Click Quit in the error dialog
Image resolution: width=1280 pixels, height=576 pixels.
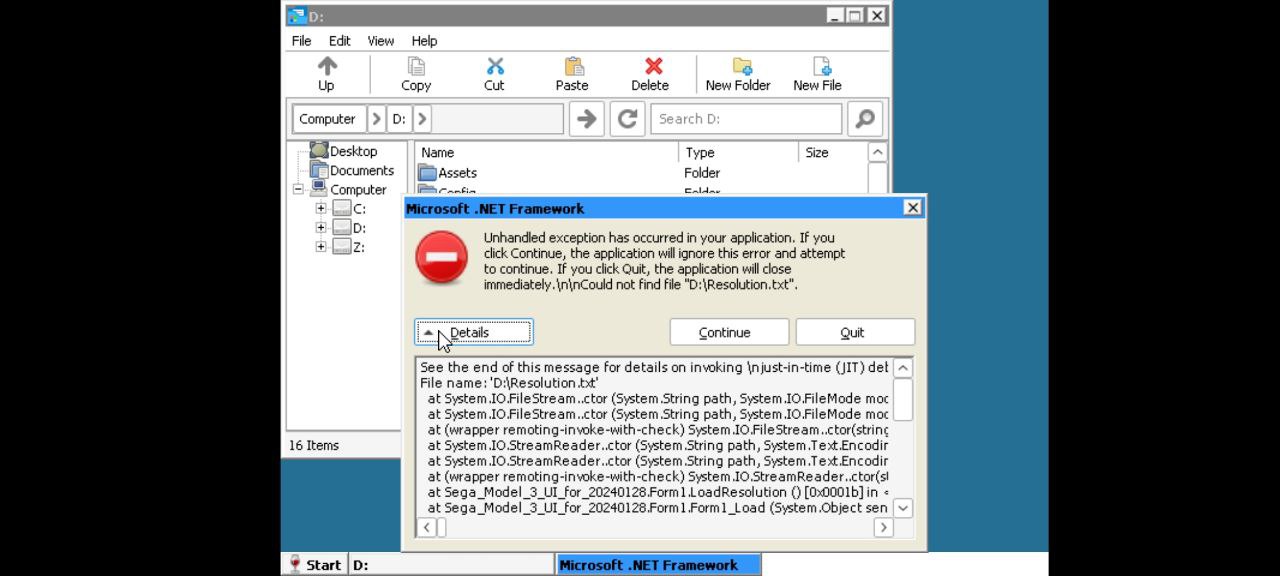coord(855,332)
